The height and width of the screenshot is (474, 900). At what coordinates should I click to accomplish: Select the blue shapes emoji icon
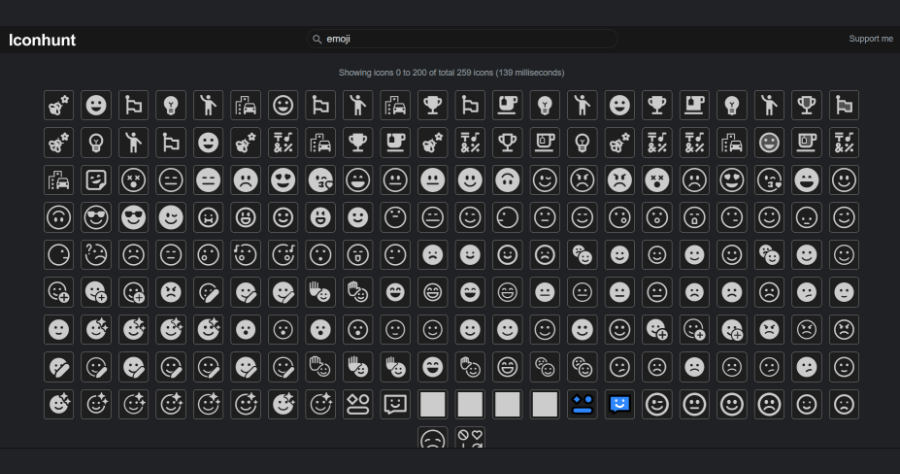click(x=582, y=404)
